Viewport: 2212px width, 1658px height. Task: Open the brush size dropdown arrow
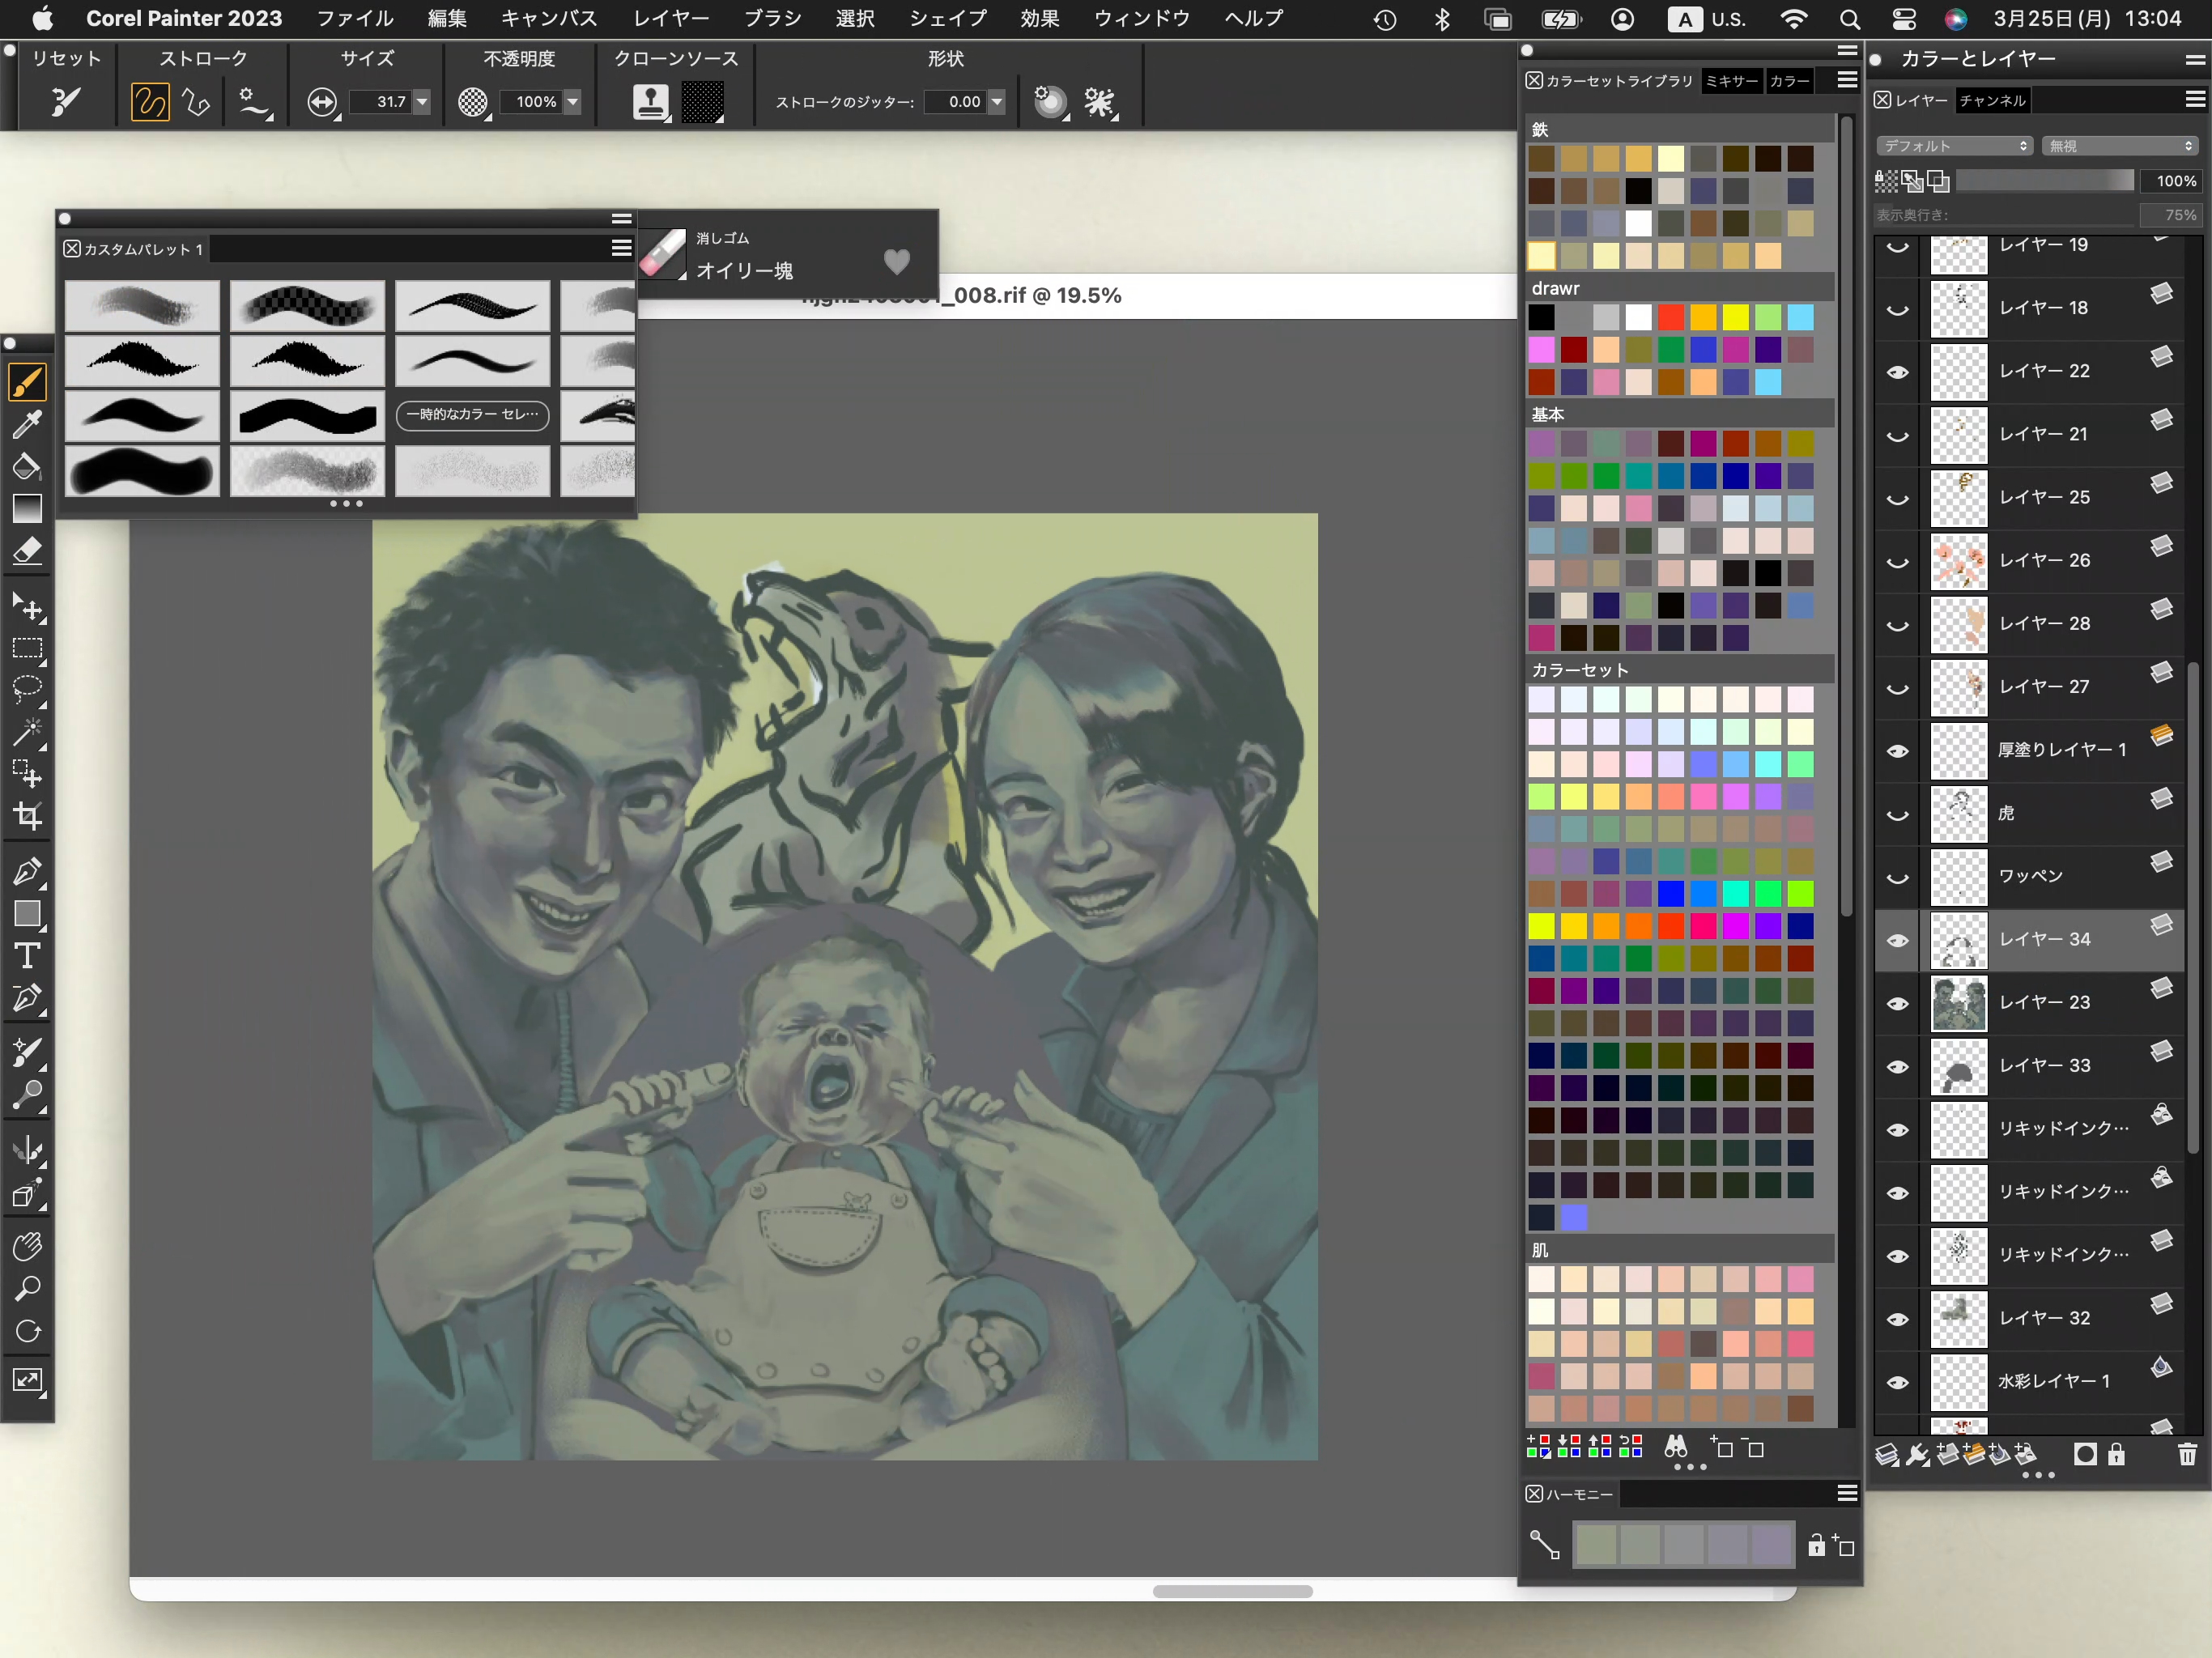point(422,102)
